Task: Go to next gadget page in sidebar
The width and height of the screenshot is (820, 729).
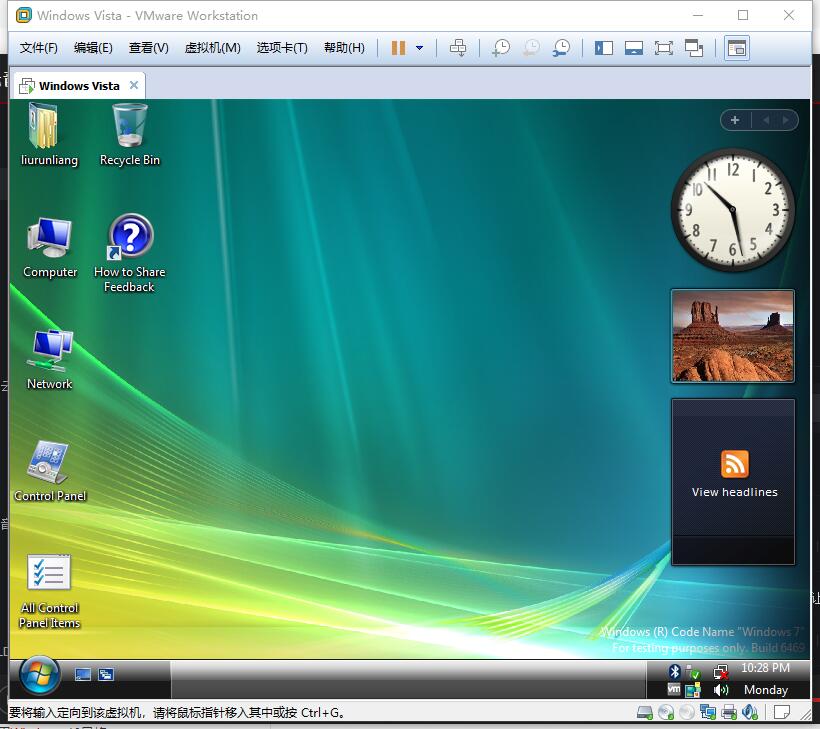Action: point(785,120)
